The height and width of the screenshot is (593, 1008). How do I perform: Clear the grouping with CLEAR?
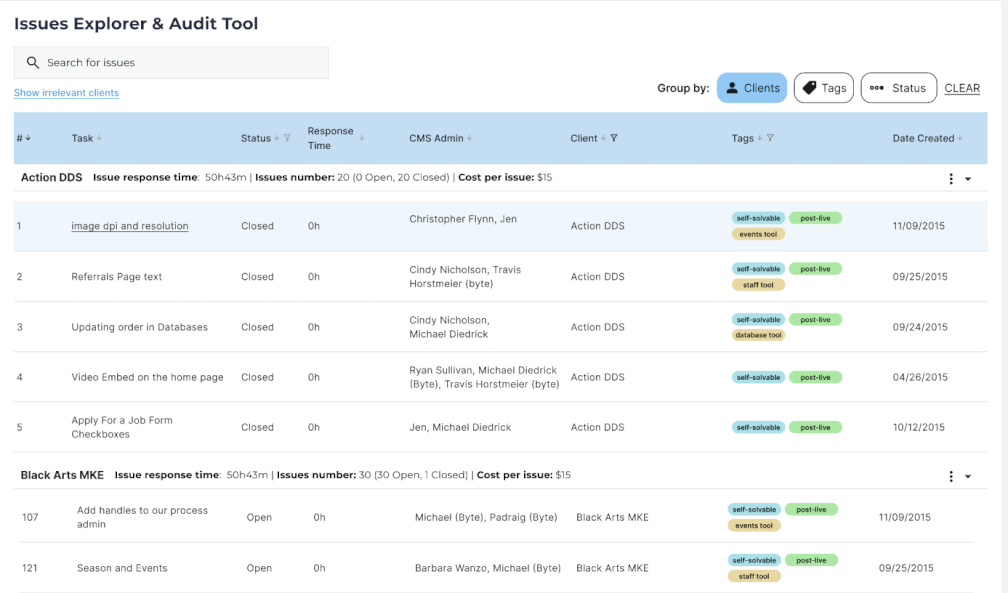click(962, 89)
